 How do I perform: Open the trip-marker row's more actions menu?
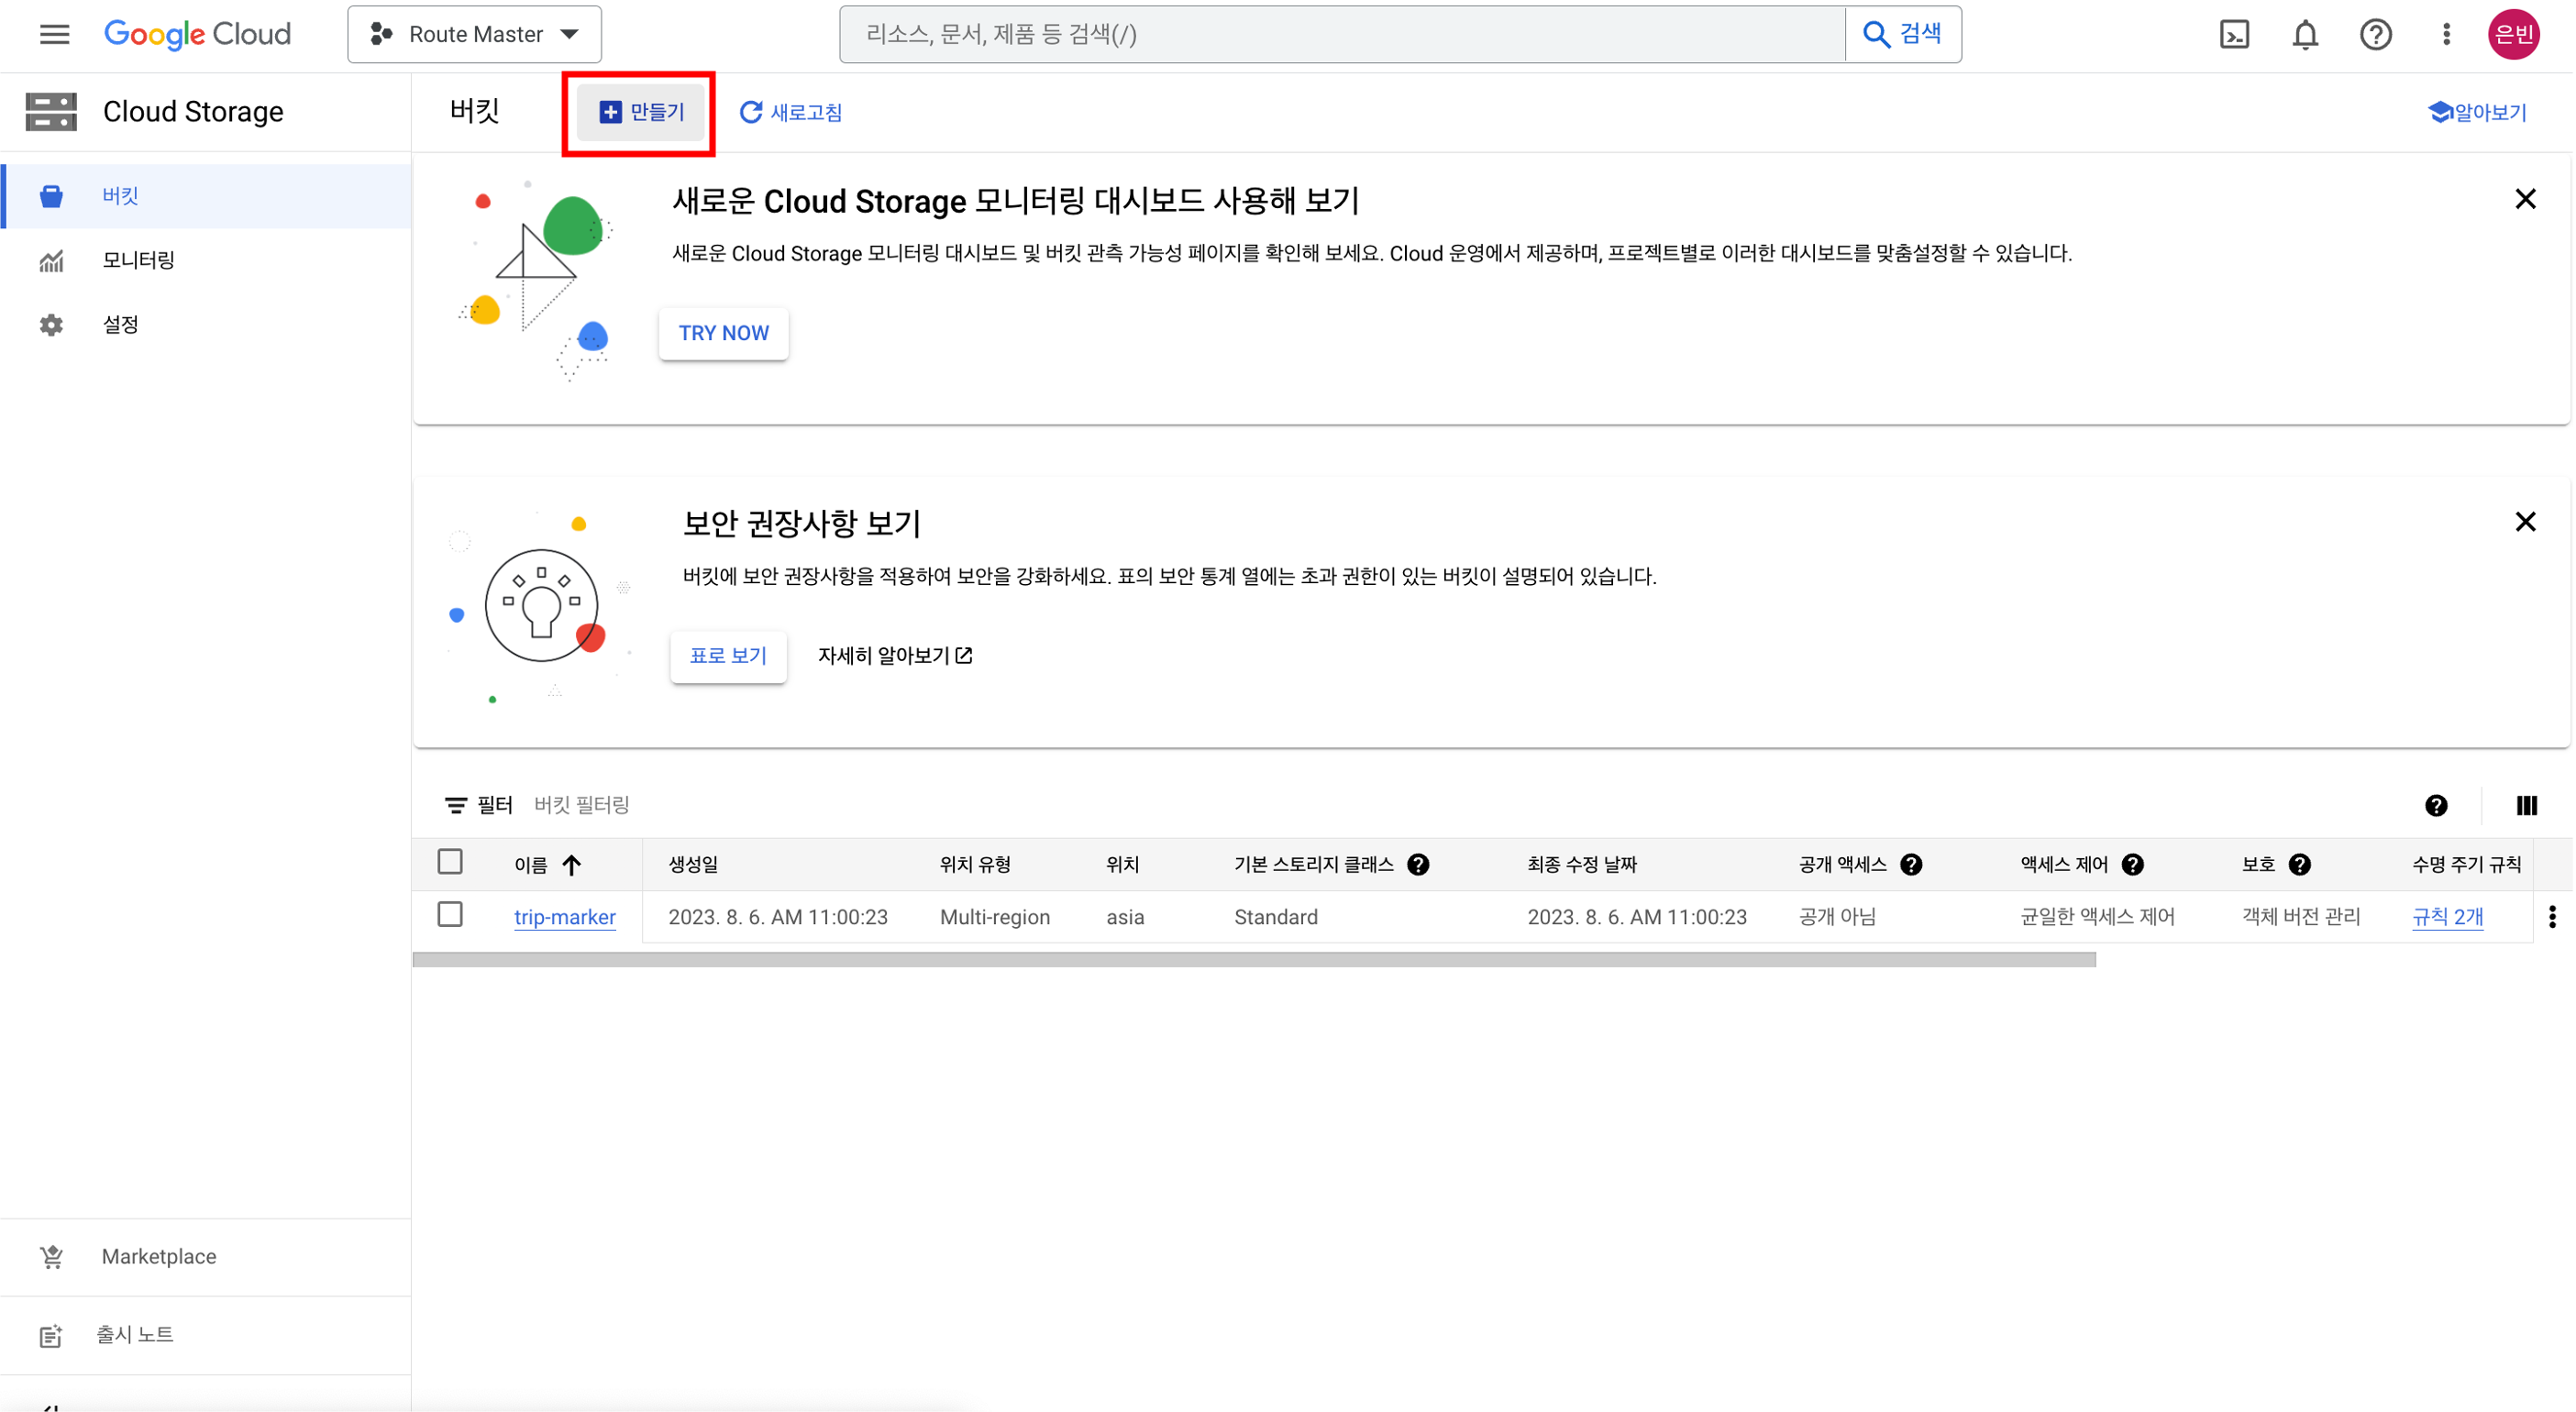click(2552, 916)
